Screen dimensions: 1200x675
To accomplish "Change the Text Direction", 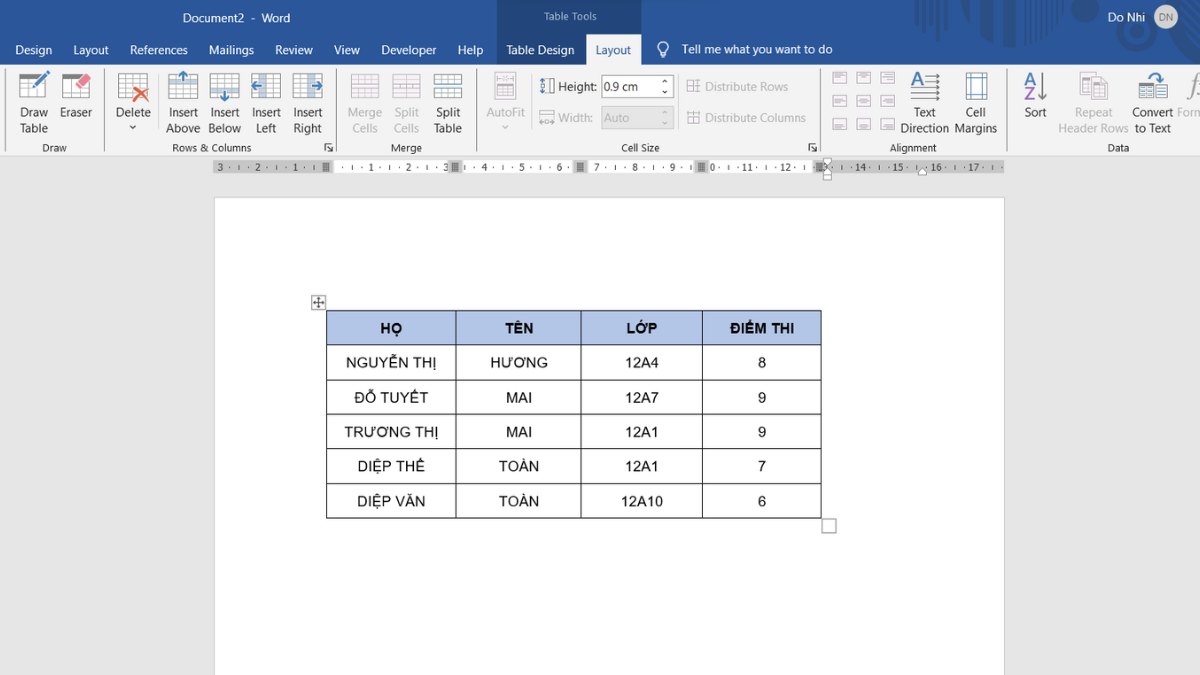I will click(924, 103).
